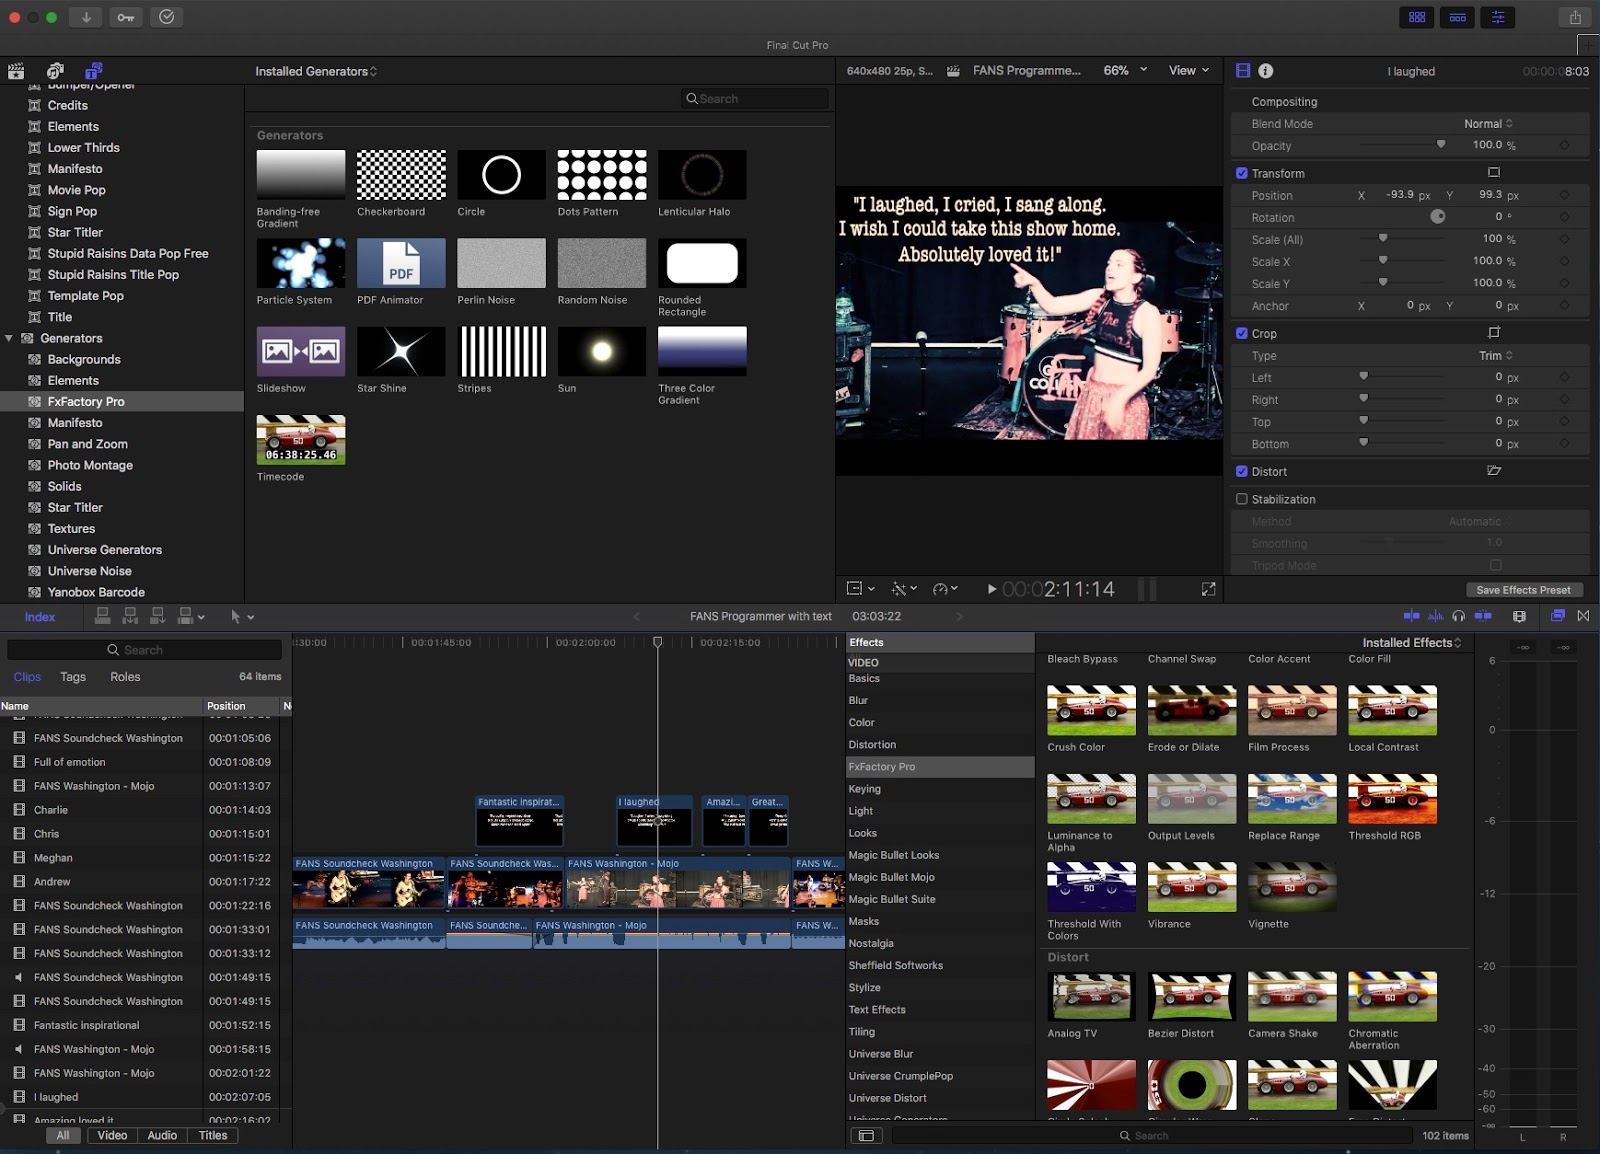Switch to the Info inspector icon

point(1265,71)
